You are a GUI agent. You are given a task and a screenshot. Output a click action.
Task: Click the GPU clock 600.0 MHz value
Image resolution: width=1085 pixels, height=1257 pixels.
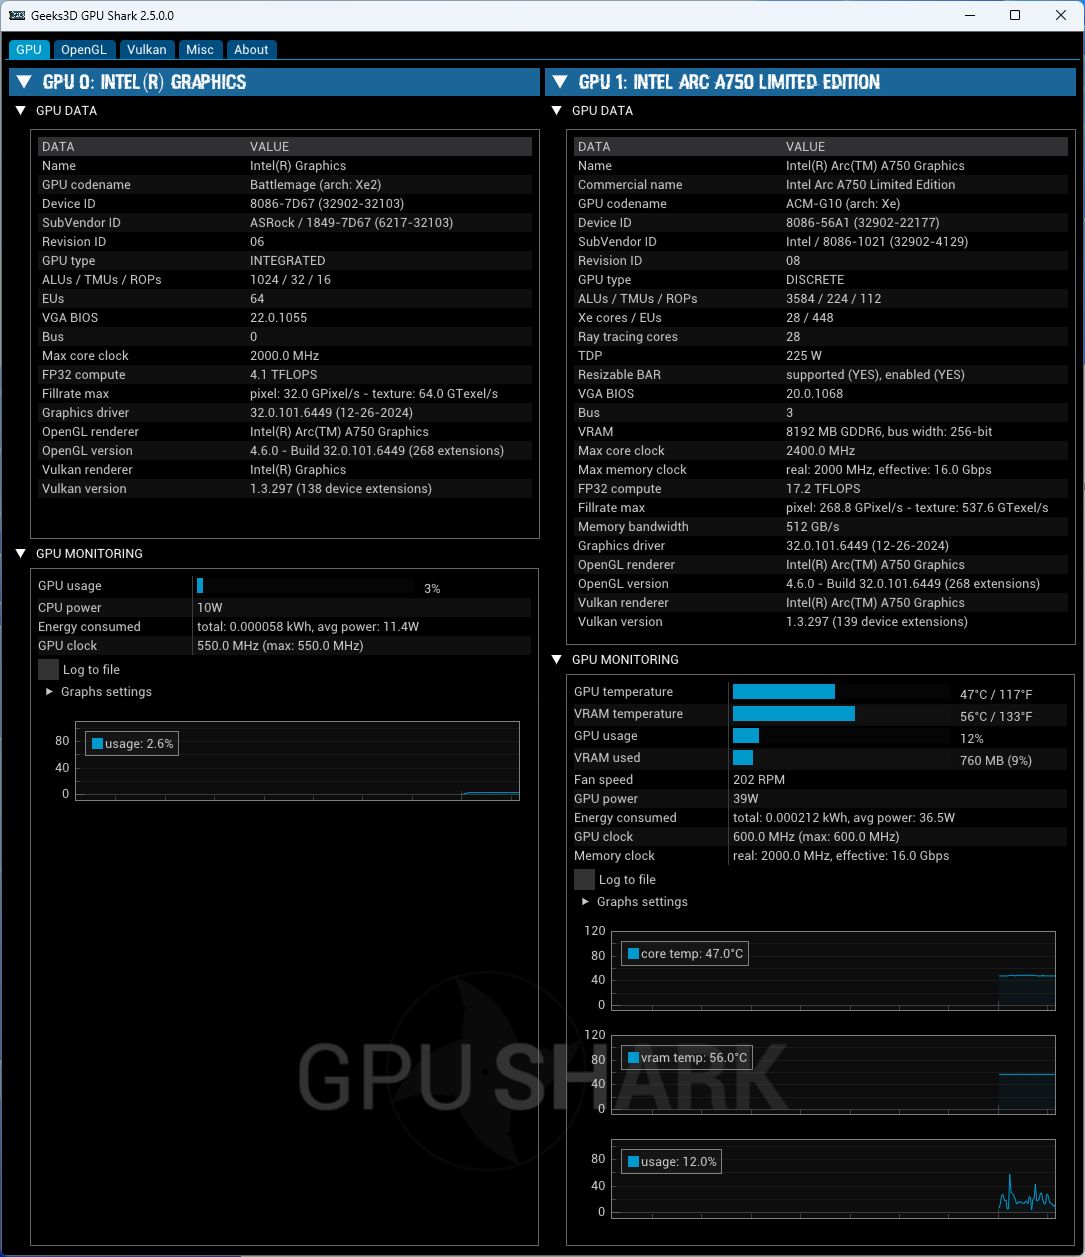click(816, 837)
